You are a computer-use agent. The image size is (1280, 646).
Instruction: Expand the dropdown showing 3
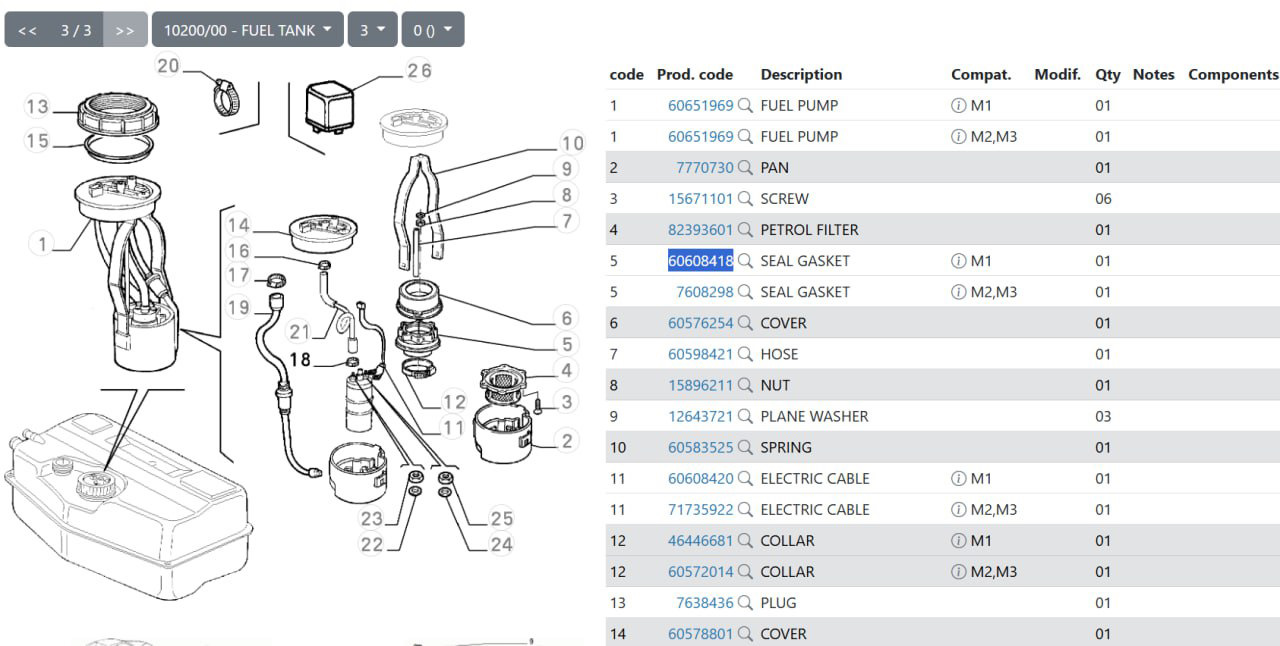(x=372, y=30)
